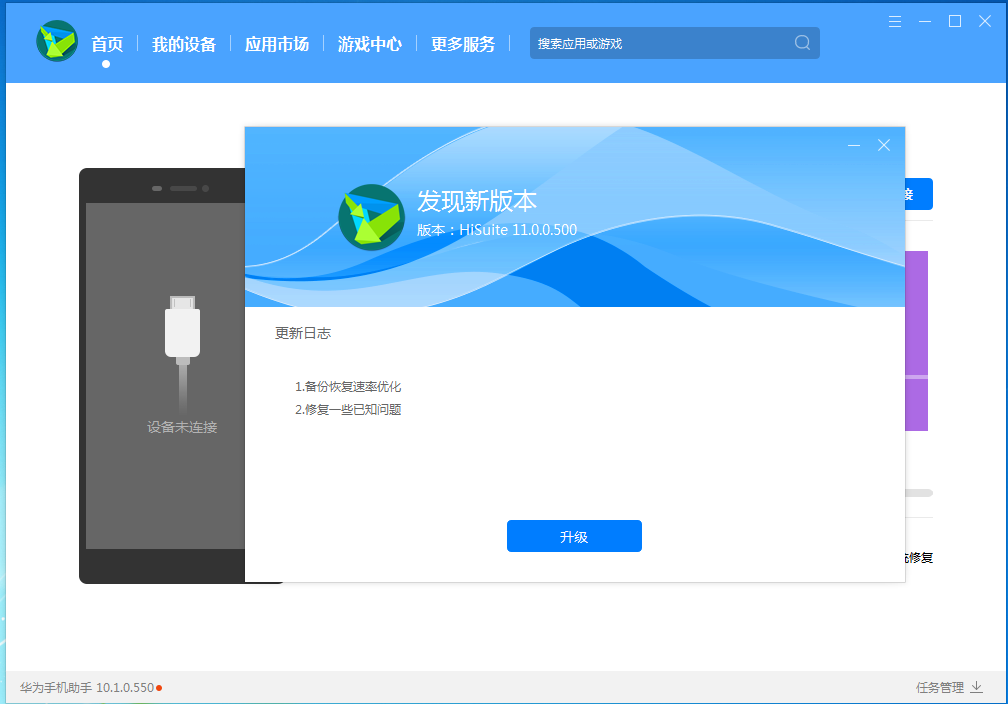This screenshot has height=704, width=1008.
Task: Click the gray progress bar on the right
Action: (919, 493)
